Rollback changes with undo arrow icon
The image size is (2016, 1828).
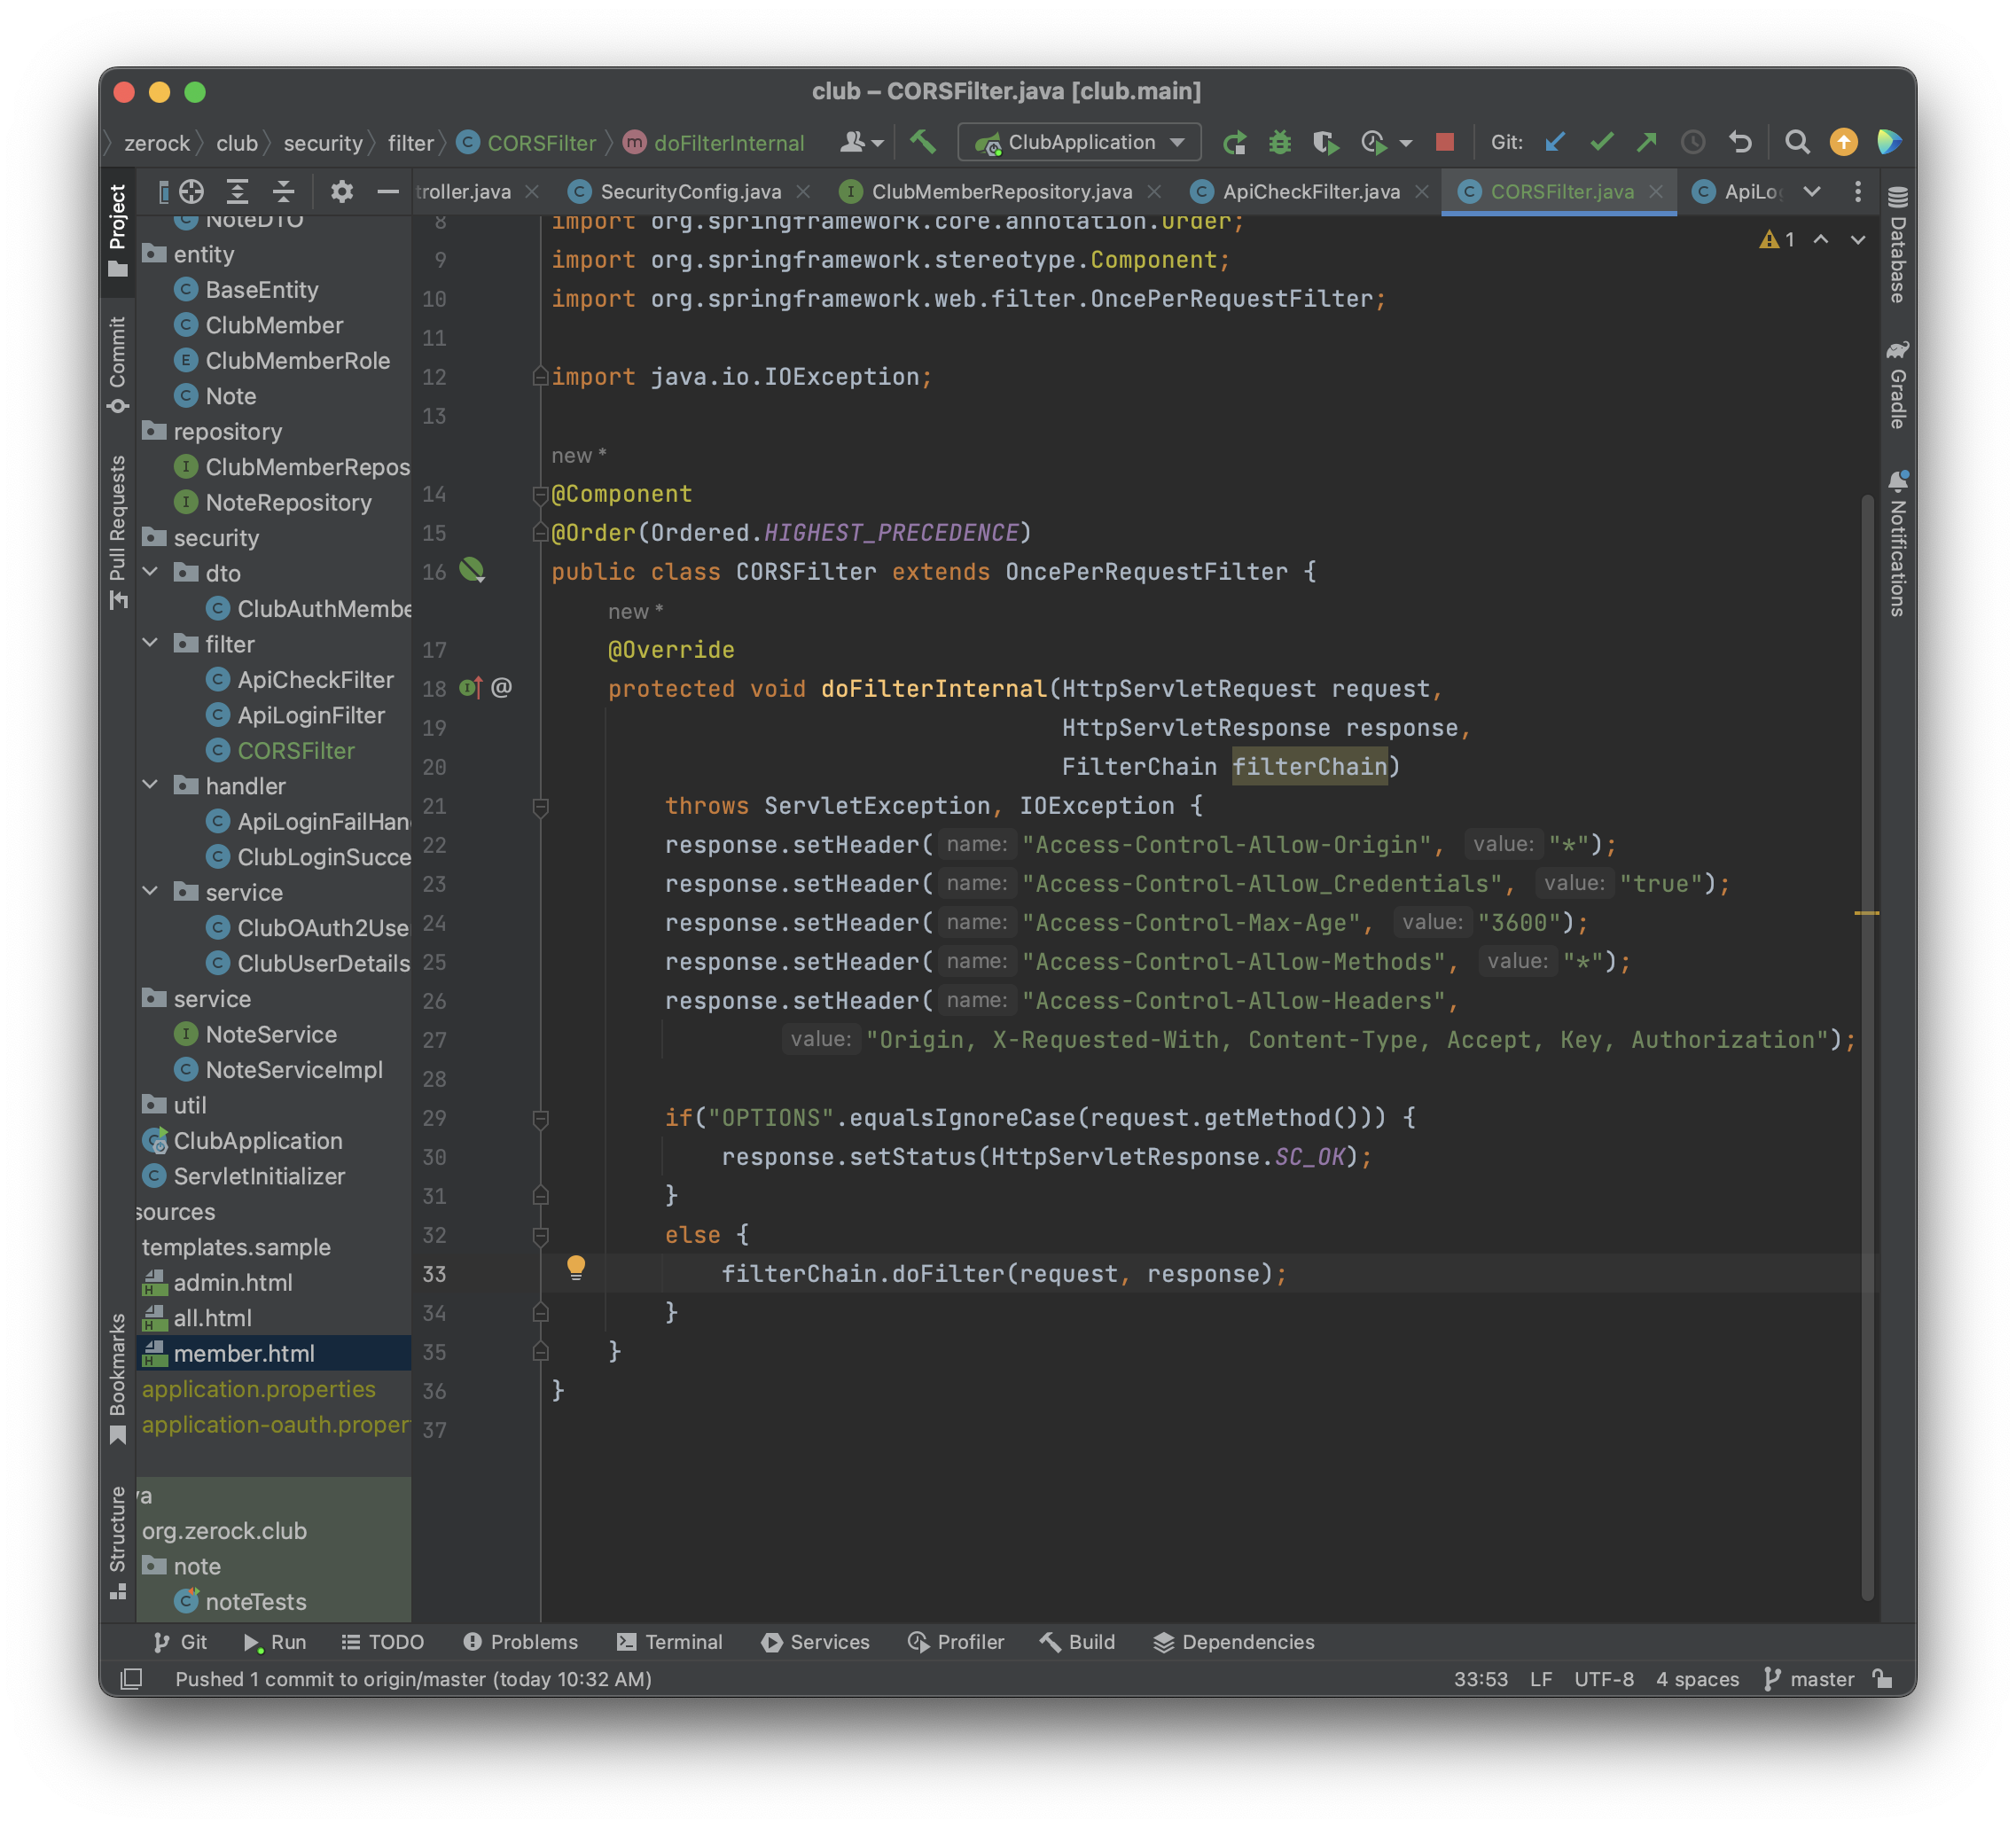pos(1740,142)
